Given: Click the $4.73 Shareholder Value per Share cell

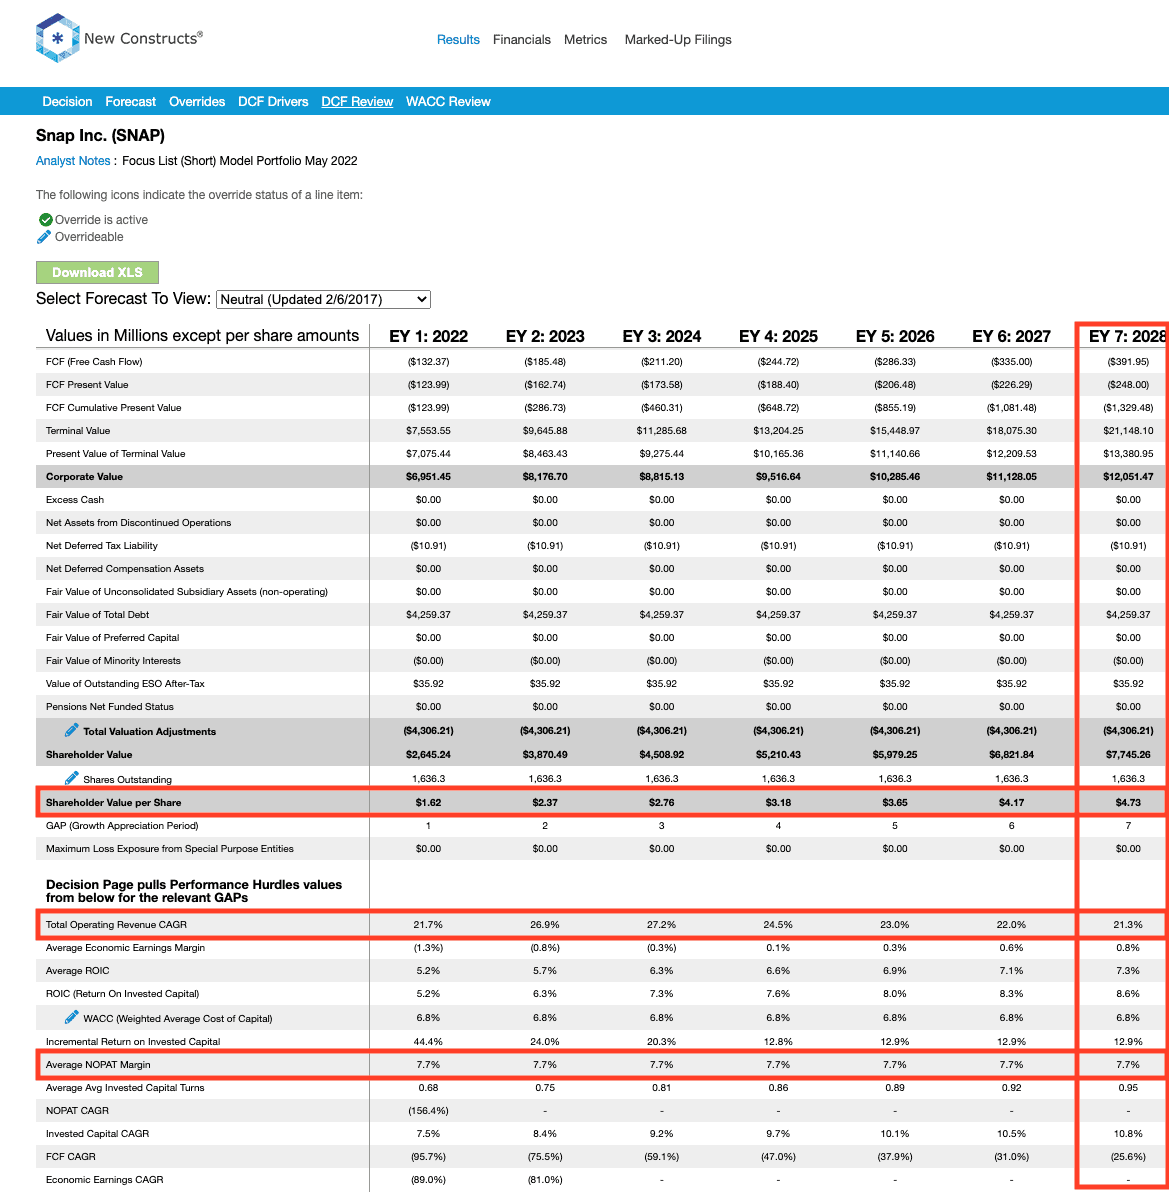Looking at the screenshot, I should click(x=1128, y=802).
